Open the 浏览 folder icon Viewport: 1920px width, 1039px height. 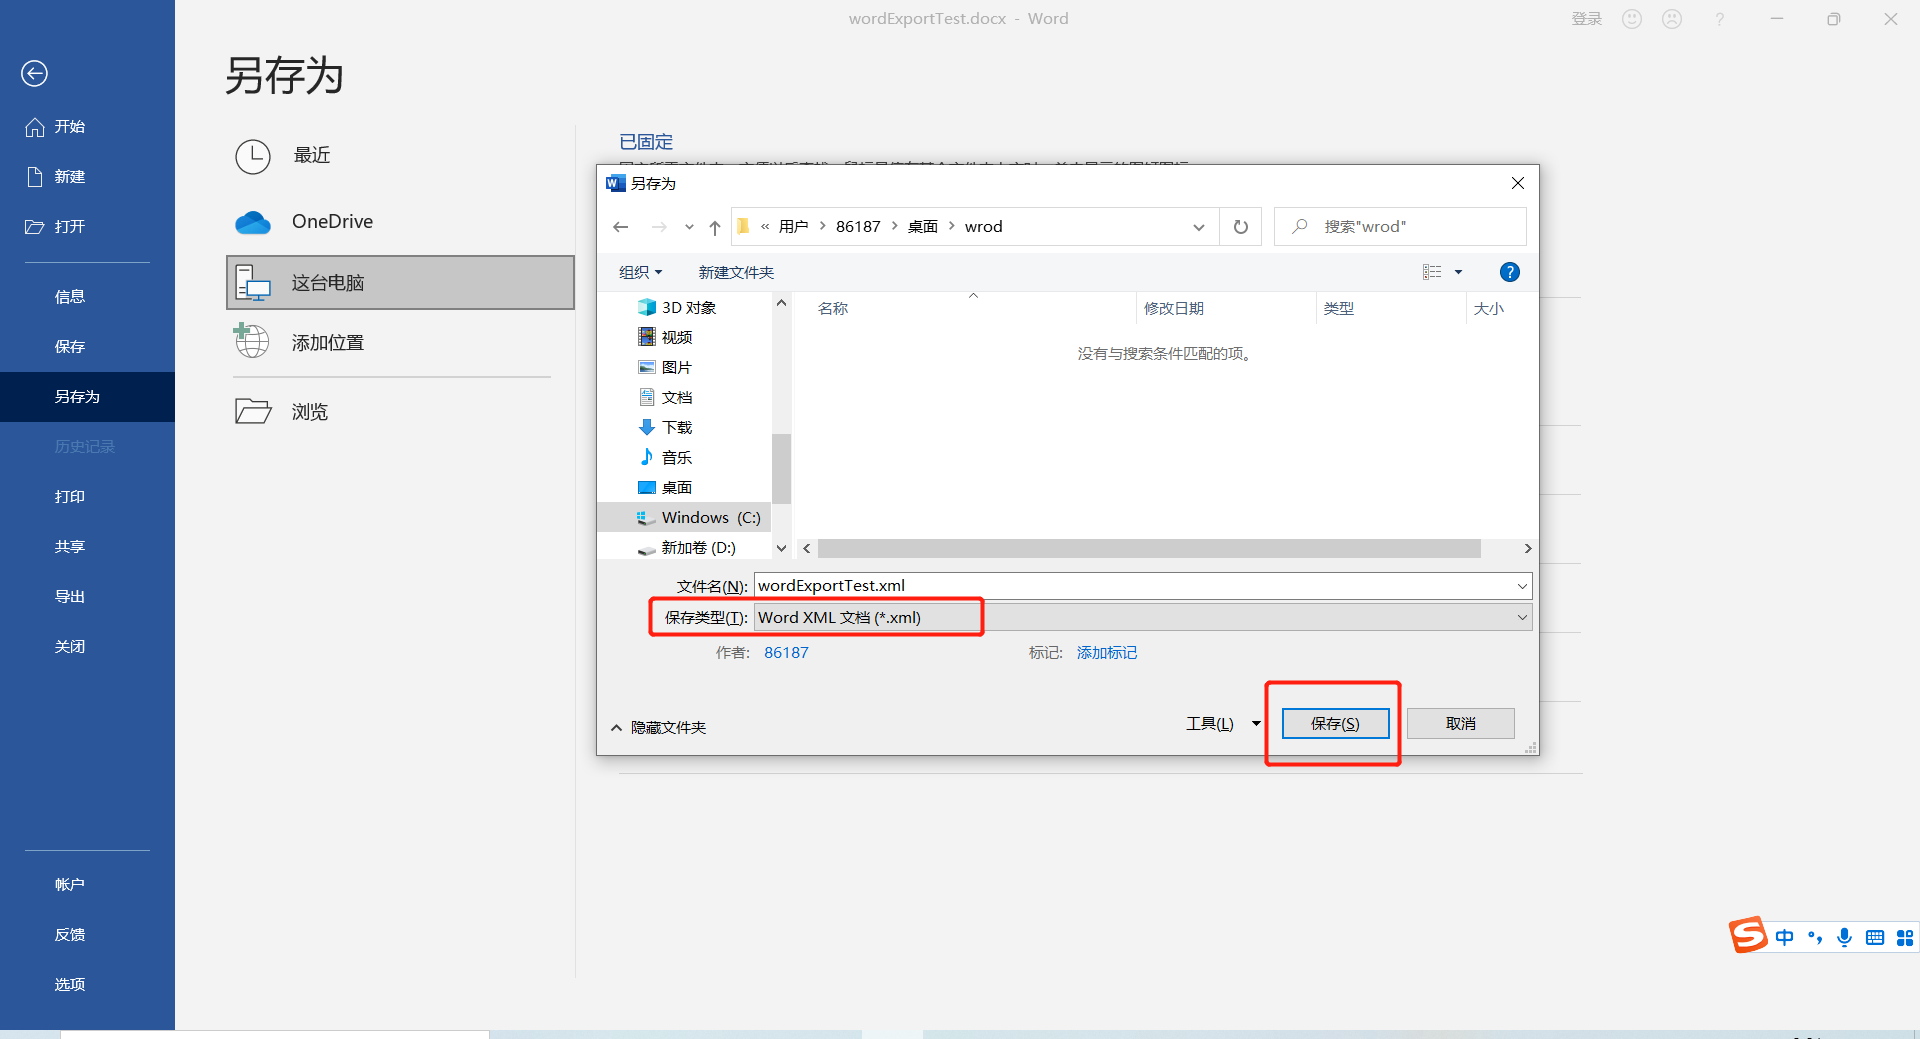tap(253, 411)
